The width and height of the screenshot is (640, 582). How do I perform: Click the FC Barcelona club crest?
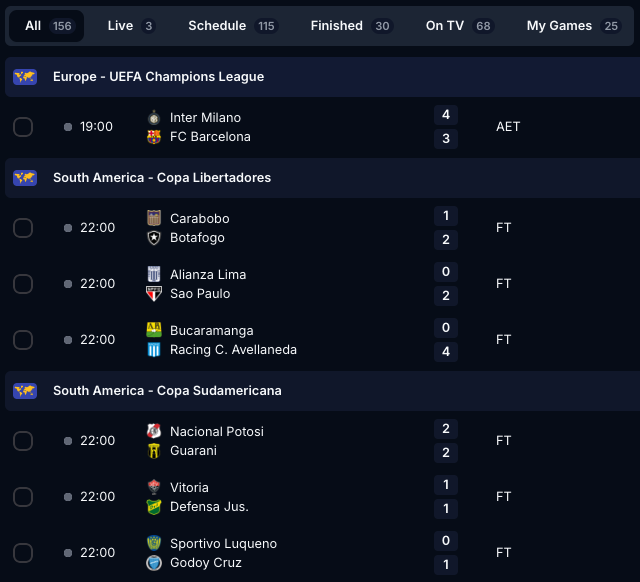154,137
